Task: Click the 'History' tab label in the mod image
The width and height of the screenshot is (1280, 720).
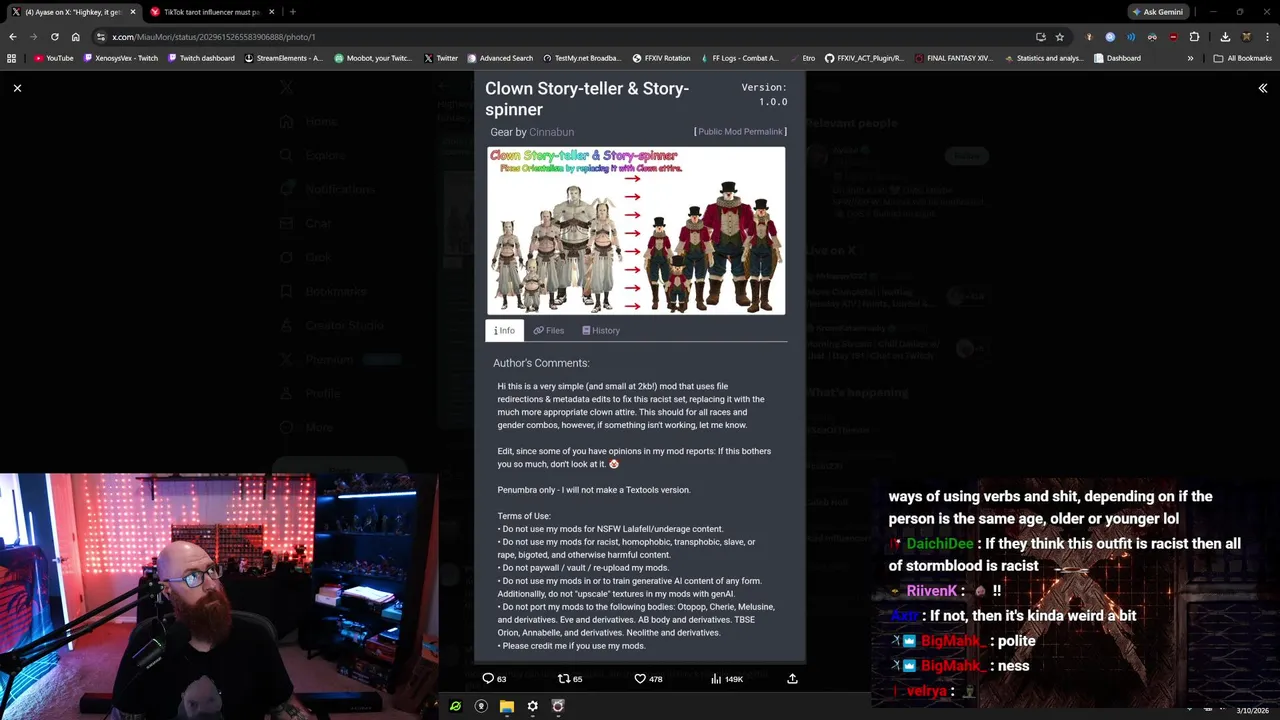Action: tap(601, 330)
